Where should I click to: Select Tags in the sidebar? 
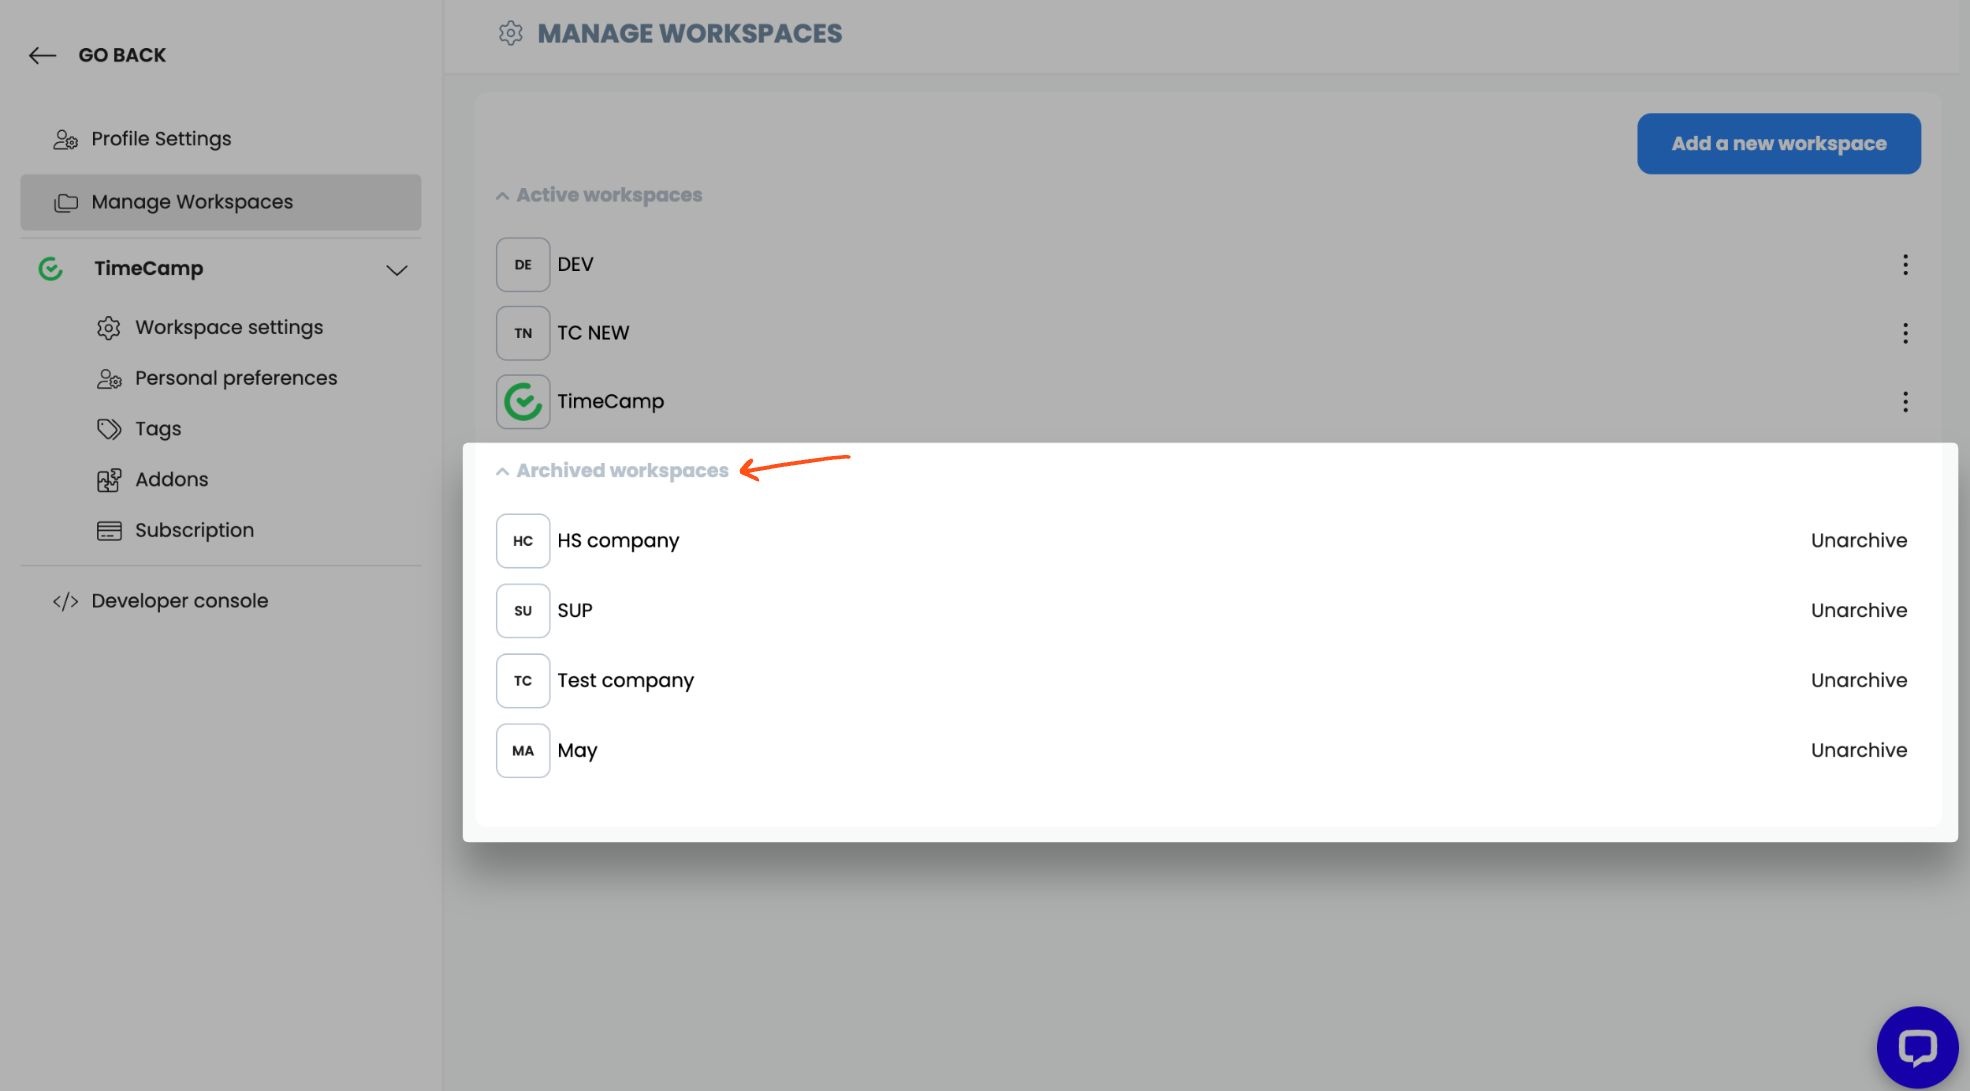pyautogui.click(x=158, y=429)
